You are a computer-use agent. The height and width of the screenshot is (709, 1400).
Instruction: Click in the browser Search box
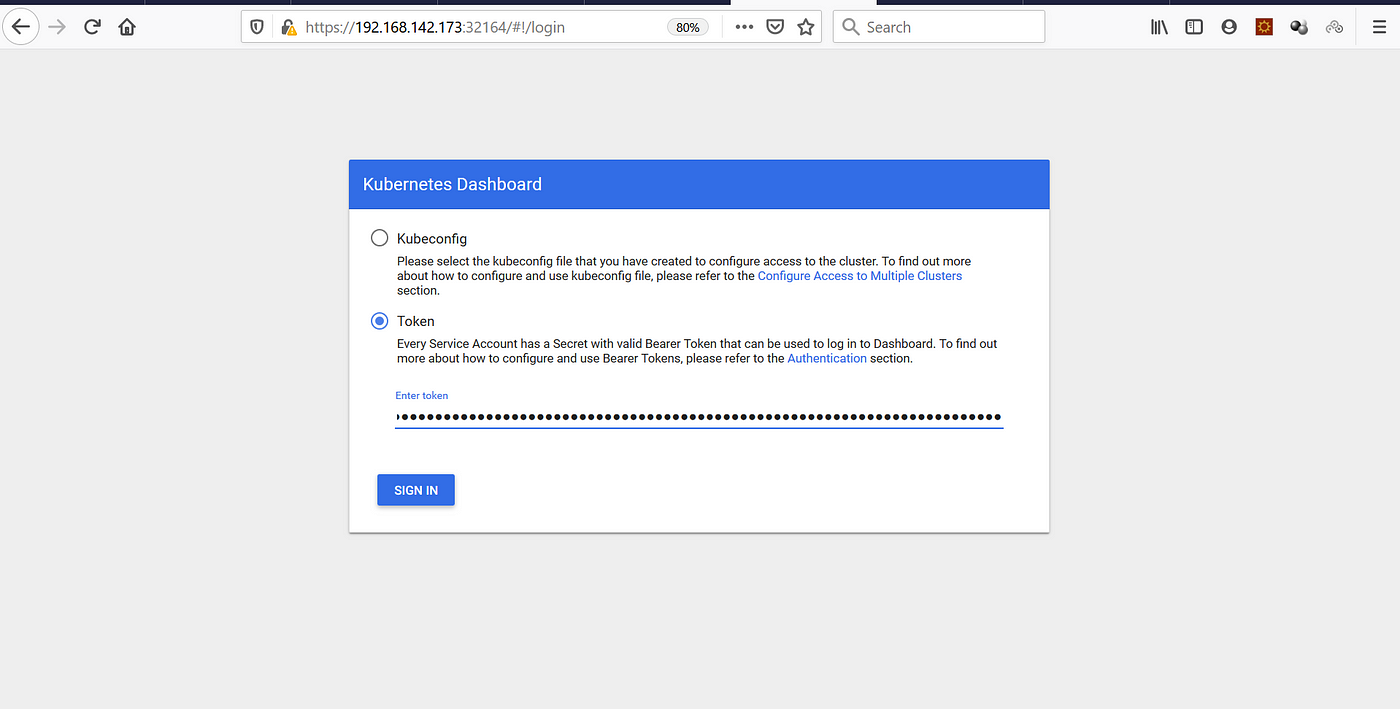(x=938, y=27)
